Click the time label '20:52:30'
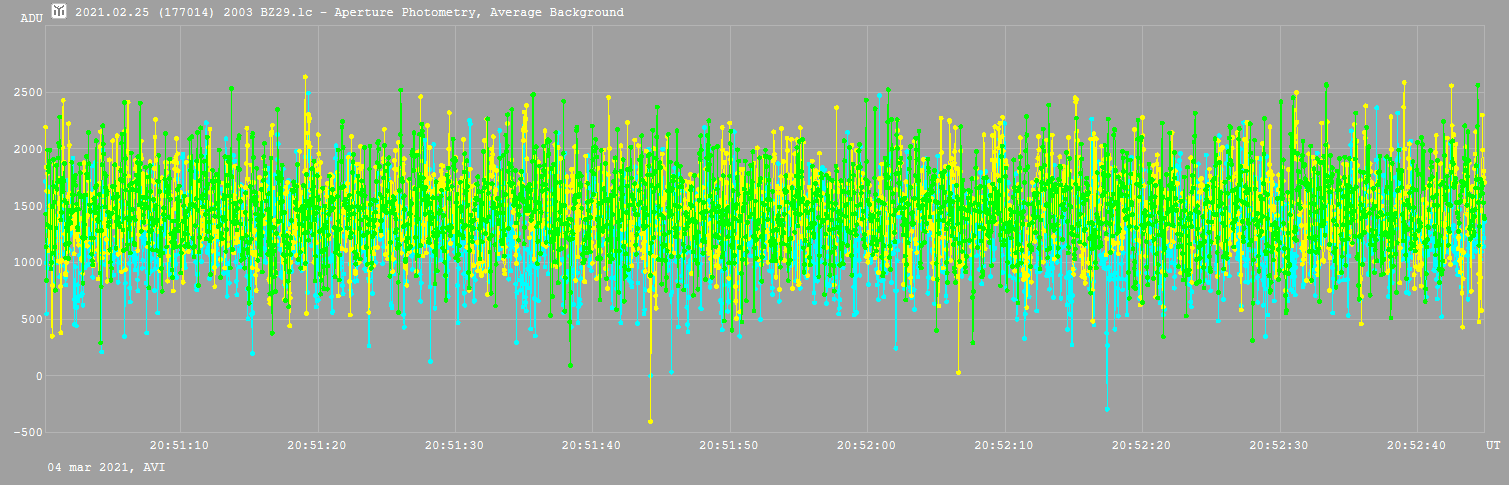This screenshot has width=1509, height=485. pyautogui.click(x=1279, y=444)
